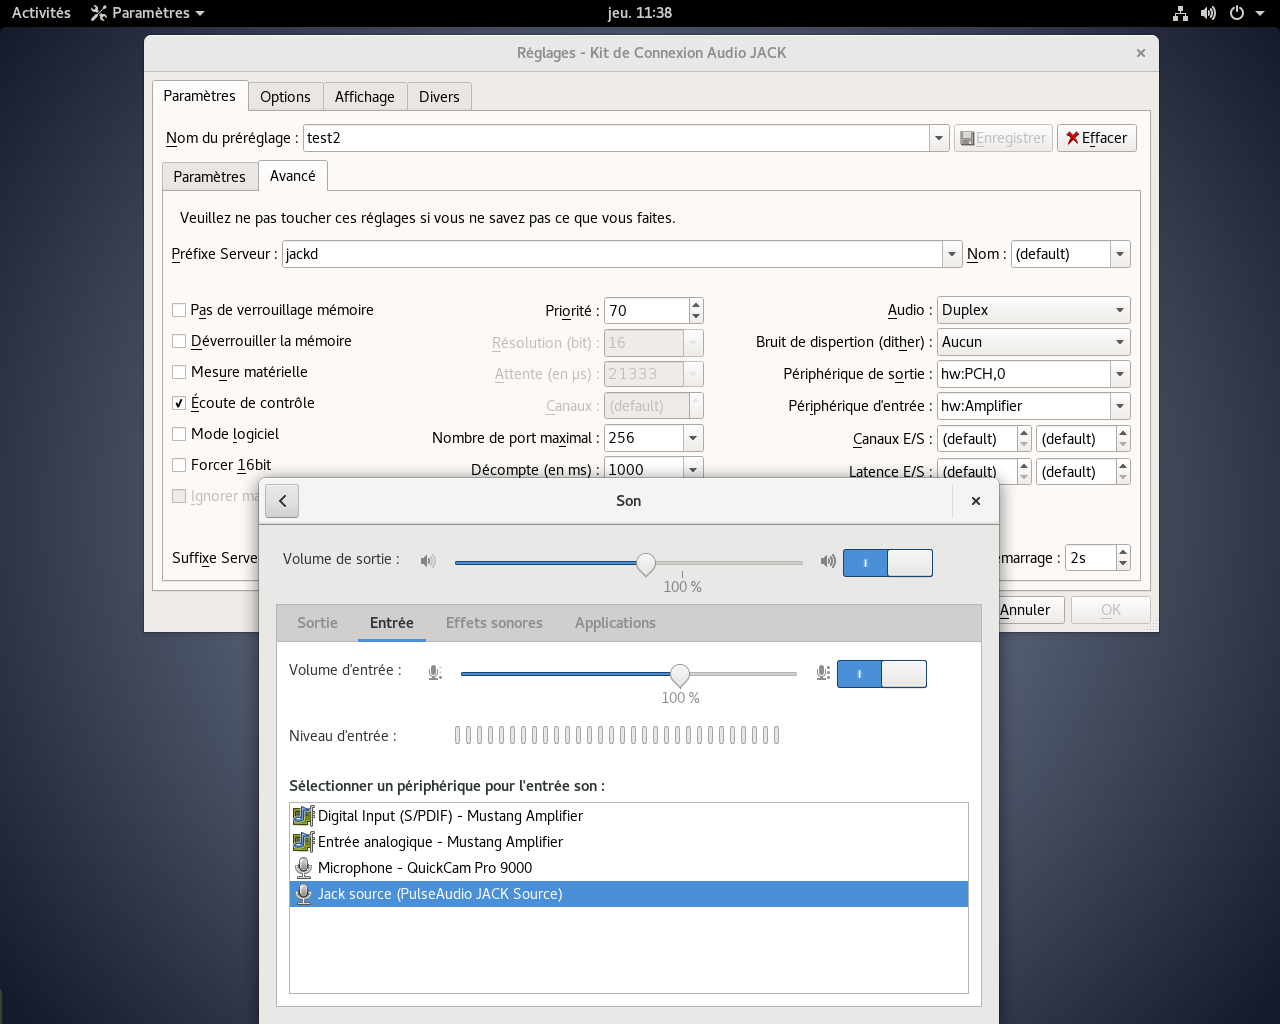The width and height of the screenshot is (1280, 1024).
Task: Click the loud microphone icon beside the input slider
Action: click(x=823, y=673)
